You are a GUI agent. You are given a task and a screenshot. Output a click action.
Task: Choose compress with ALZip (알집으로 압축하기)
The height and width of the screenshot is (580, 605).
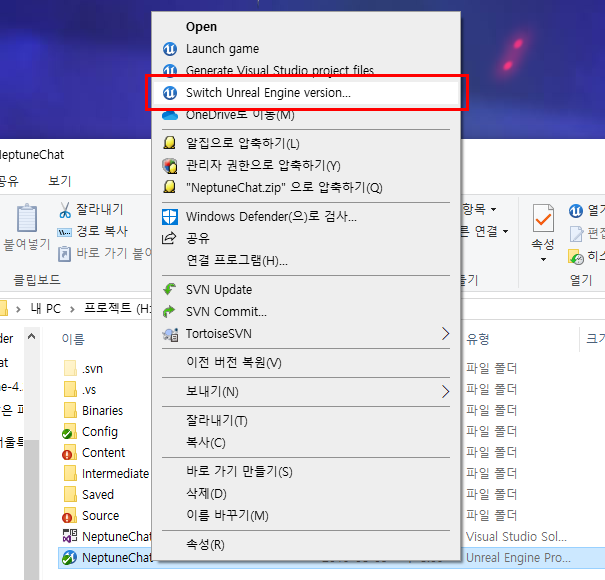[243, 143]
